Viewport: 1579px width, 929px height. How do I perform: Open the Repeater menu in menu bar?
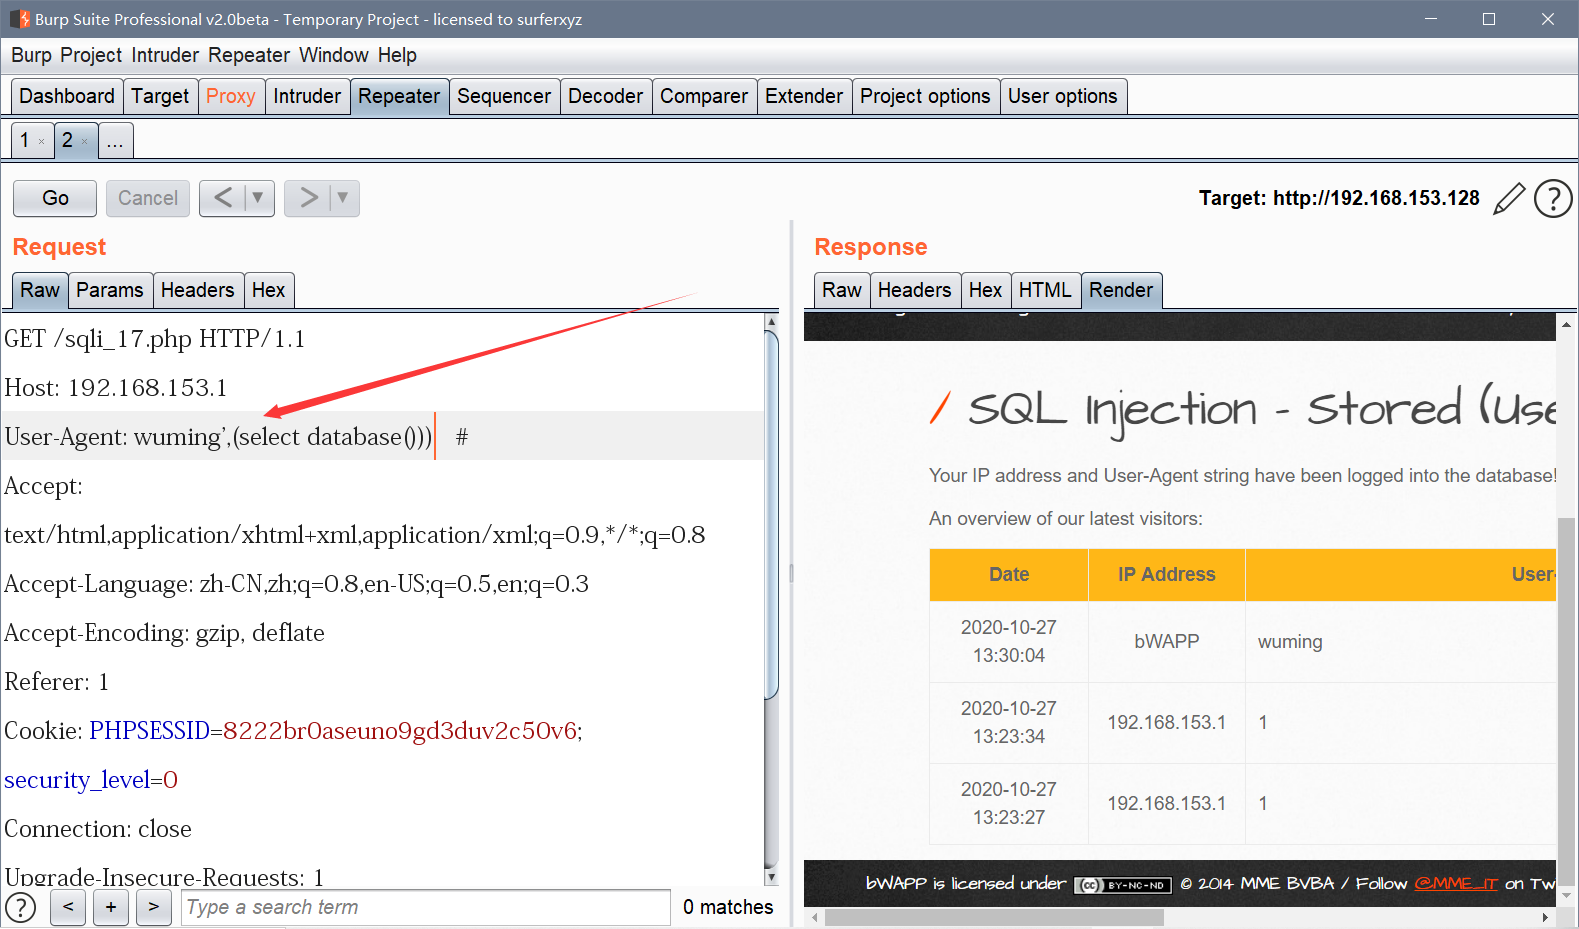pos(249,55)
